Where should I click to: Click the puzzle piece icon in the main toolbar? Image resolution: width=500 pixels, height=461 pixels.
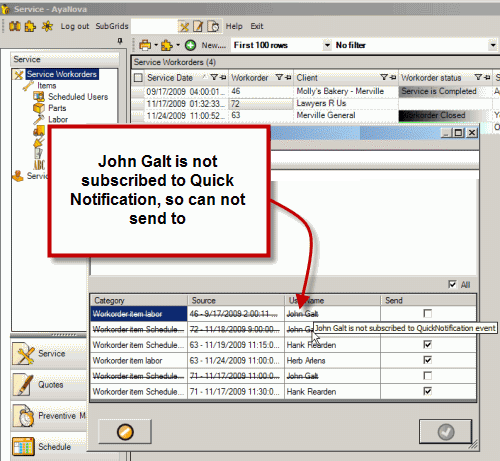pos(30,26)
